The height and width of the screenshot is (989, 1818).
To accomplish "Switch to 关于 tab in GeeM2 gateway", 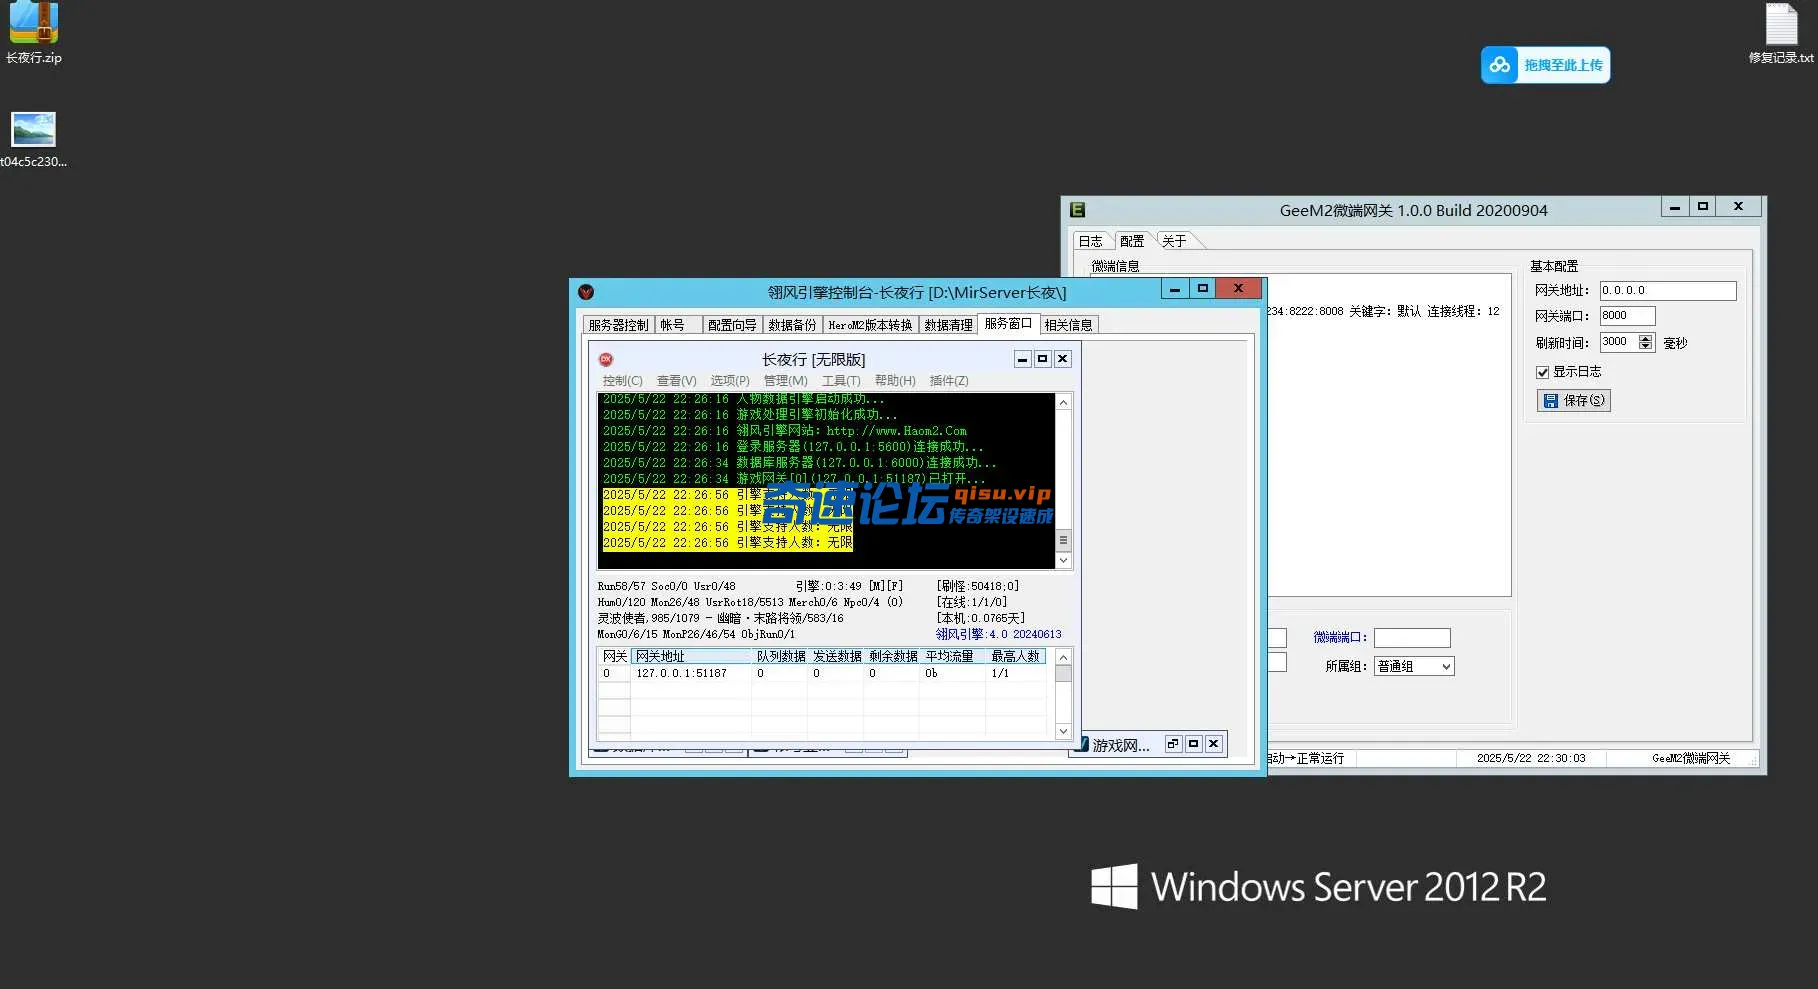I will click(x=1174, y=241).
